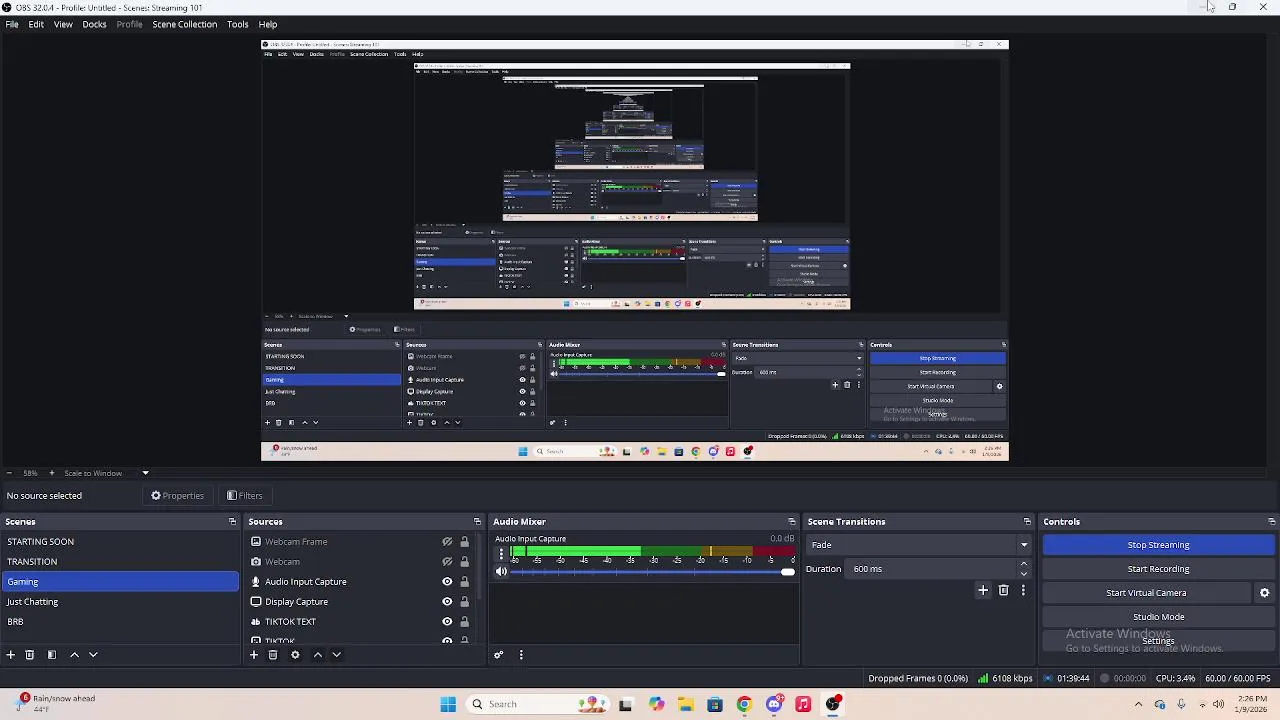1280x720 pixels.
Task: Pop out the Audio Mixer dock
Action: (x=792, y=522)
